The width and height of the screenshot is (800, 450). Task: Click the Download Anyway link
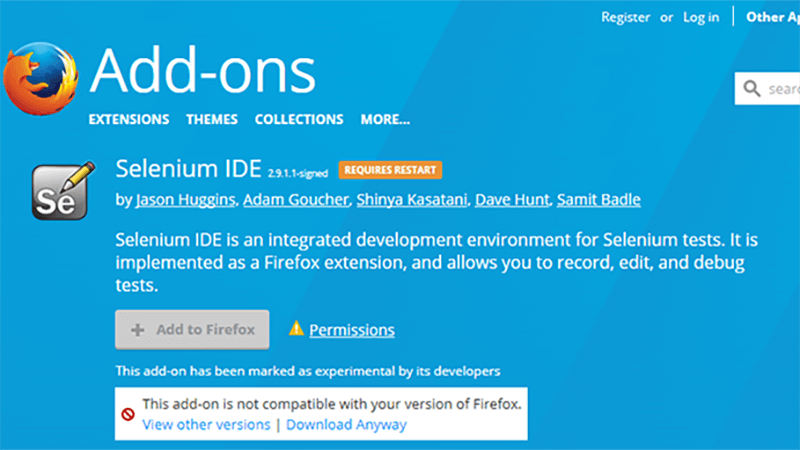pos(347,424)
